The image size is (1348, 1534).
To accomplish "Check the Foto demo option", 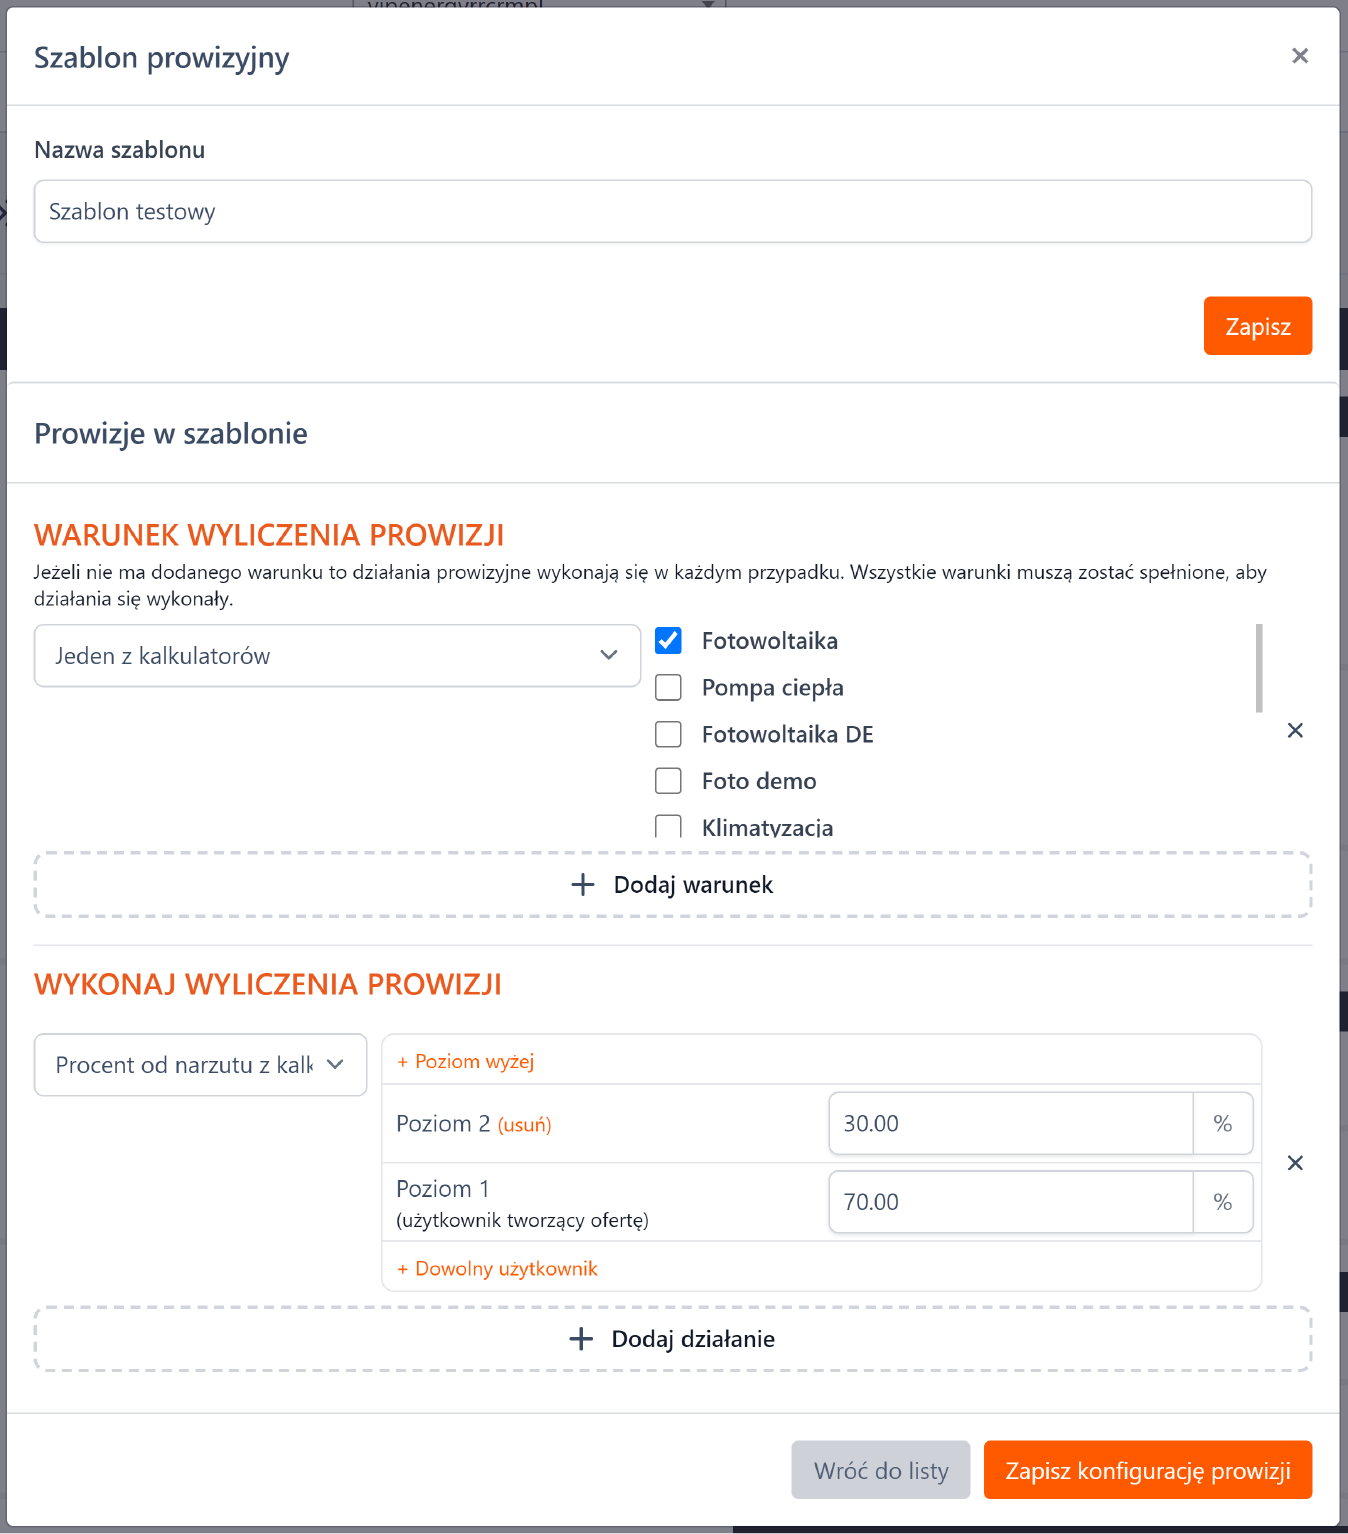I will pyautogui.click(x=668, y=781).
